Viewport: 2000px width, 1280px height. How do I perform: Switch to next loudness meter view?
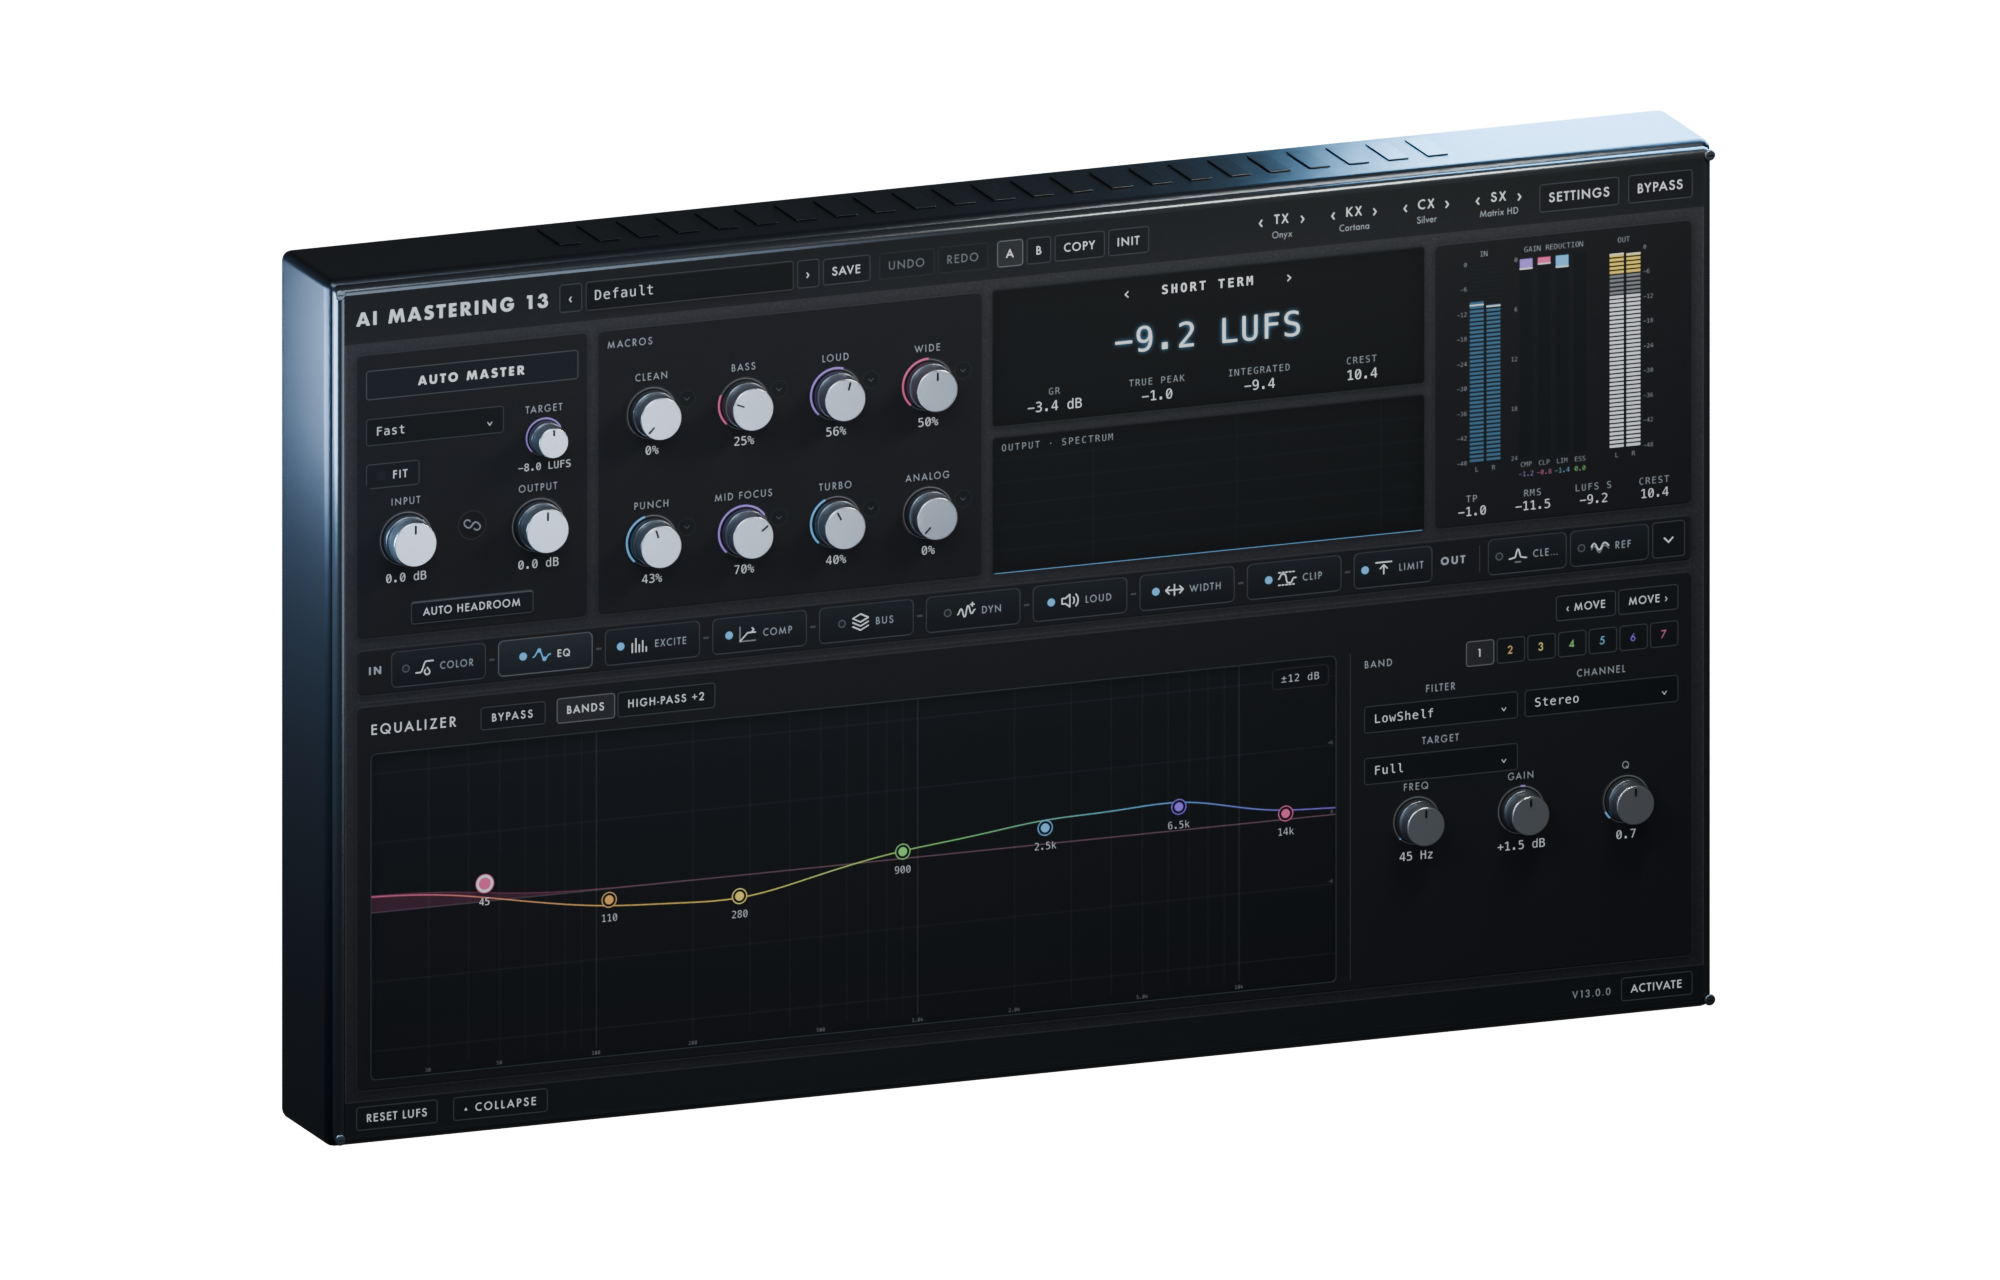click(x=1289, y=278)
